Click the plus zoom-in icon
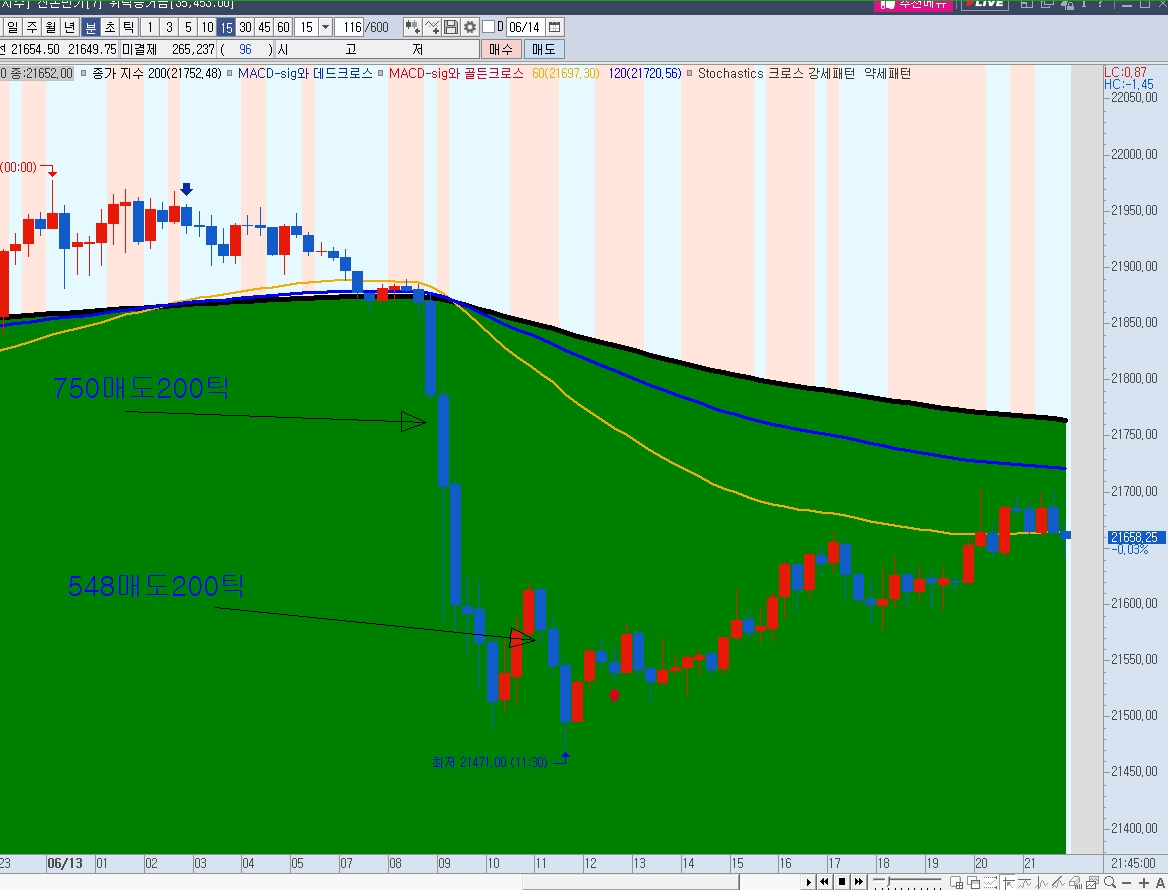Screen dimensions: 1168x890 [x=1143, y=883]
